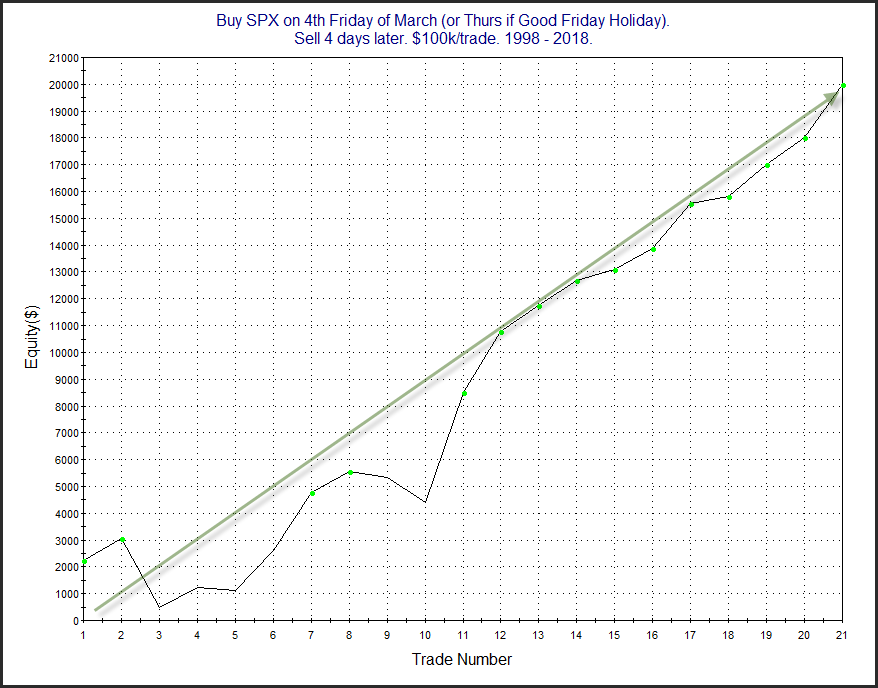Click x-axis trade number label 3

(160, 633)
